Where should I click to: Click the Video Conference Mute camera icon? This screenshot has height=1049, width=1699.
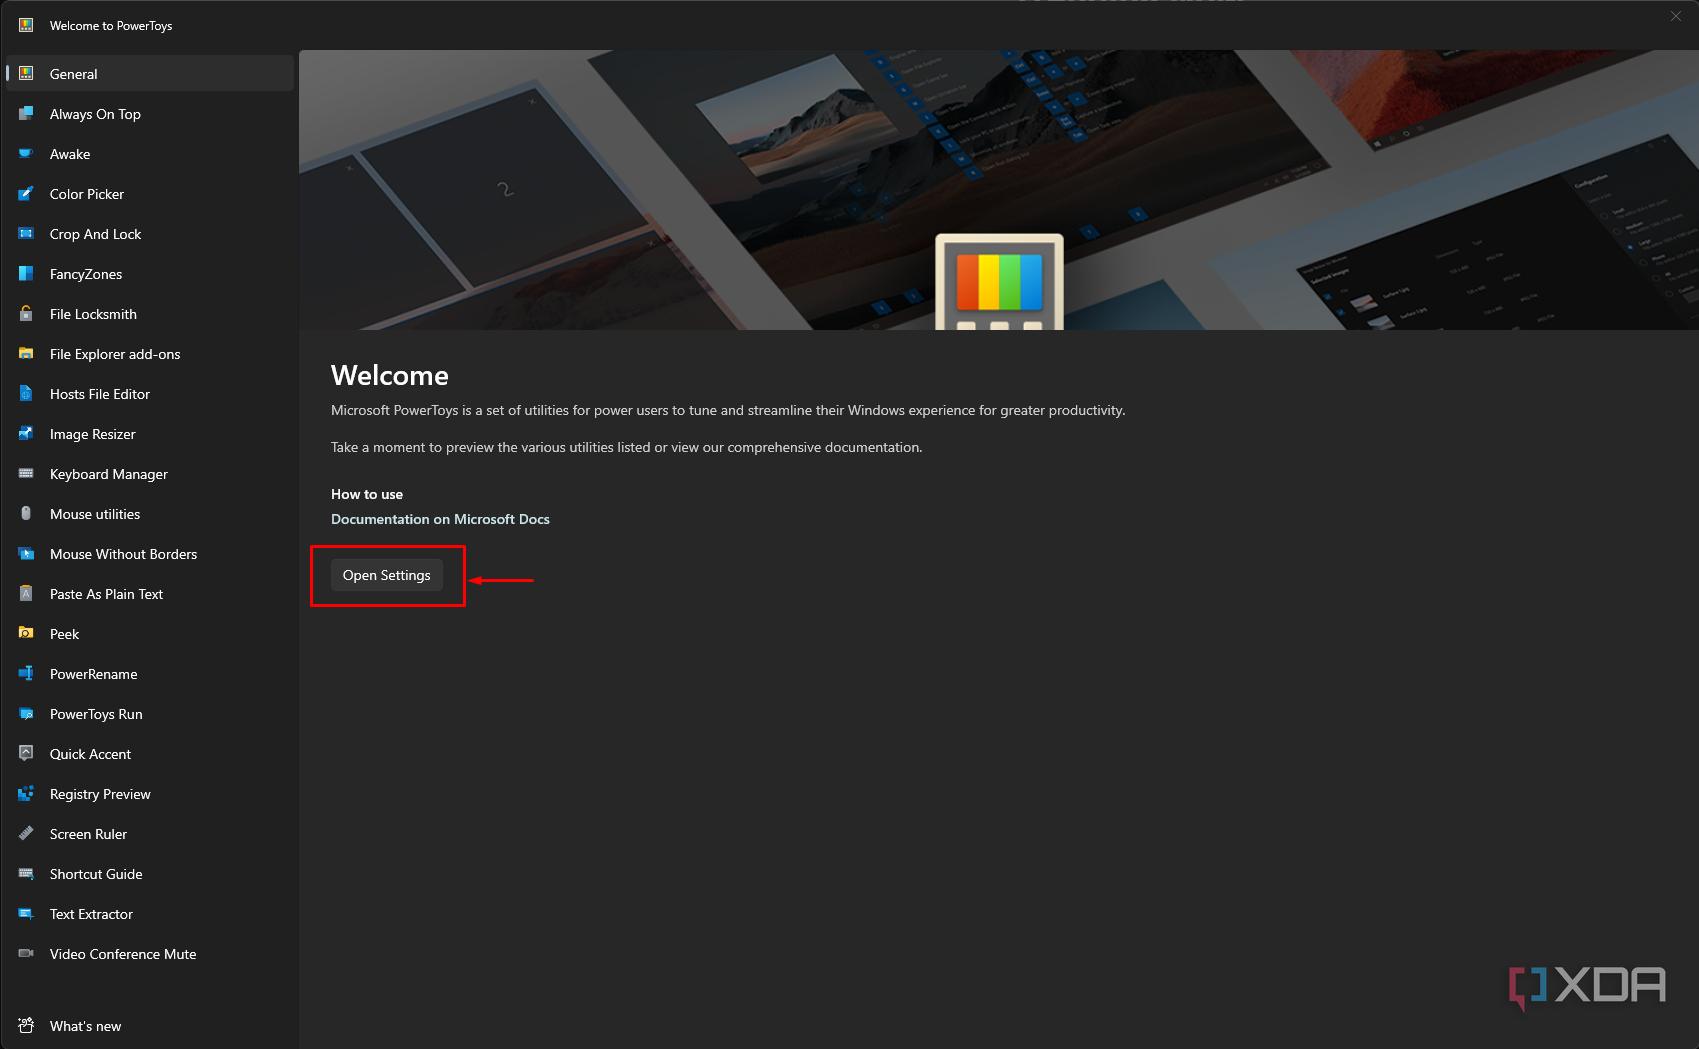(x=26, y=954)
